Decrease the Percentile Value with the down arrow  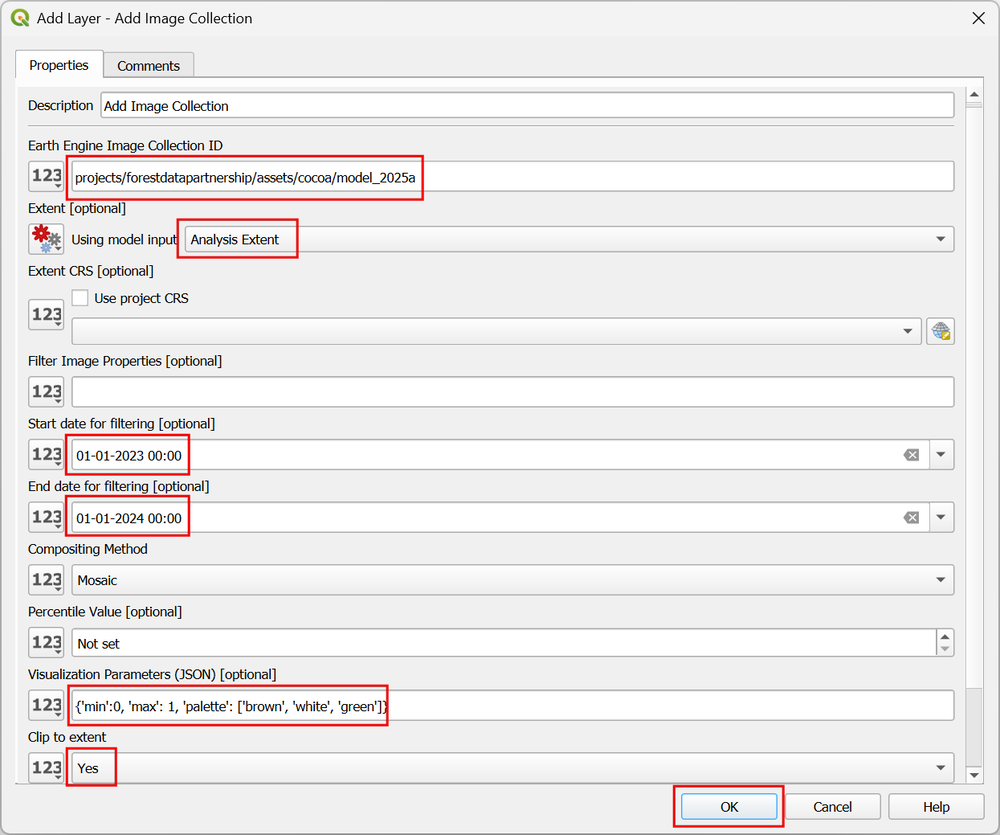pyautogui.click(x=945, y=649)
